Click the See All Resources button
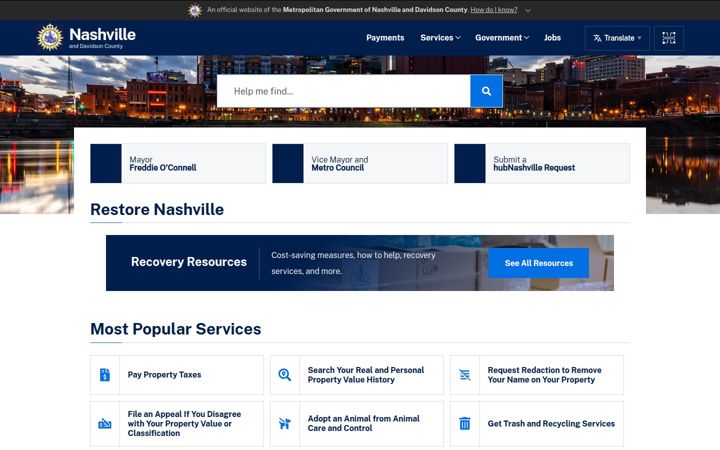The height and width of the screenshot is (450, 720). point(538,263)
